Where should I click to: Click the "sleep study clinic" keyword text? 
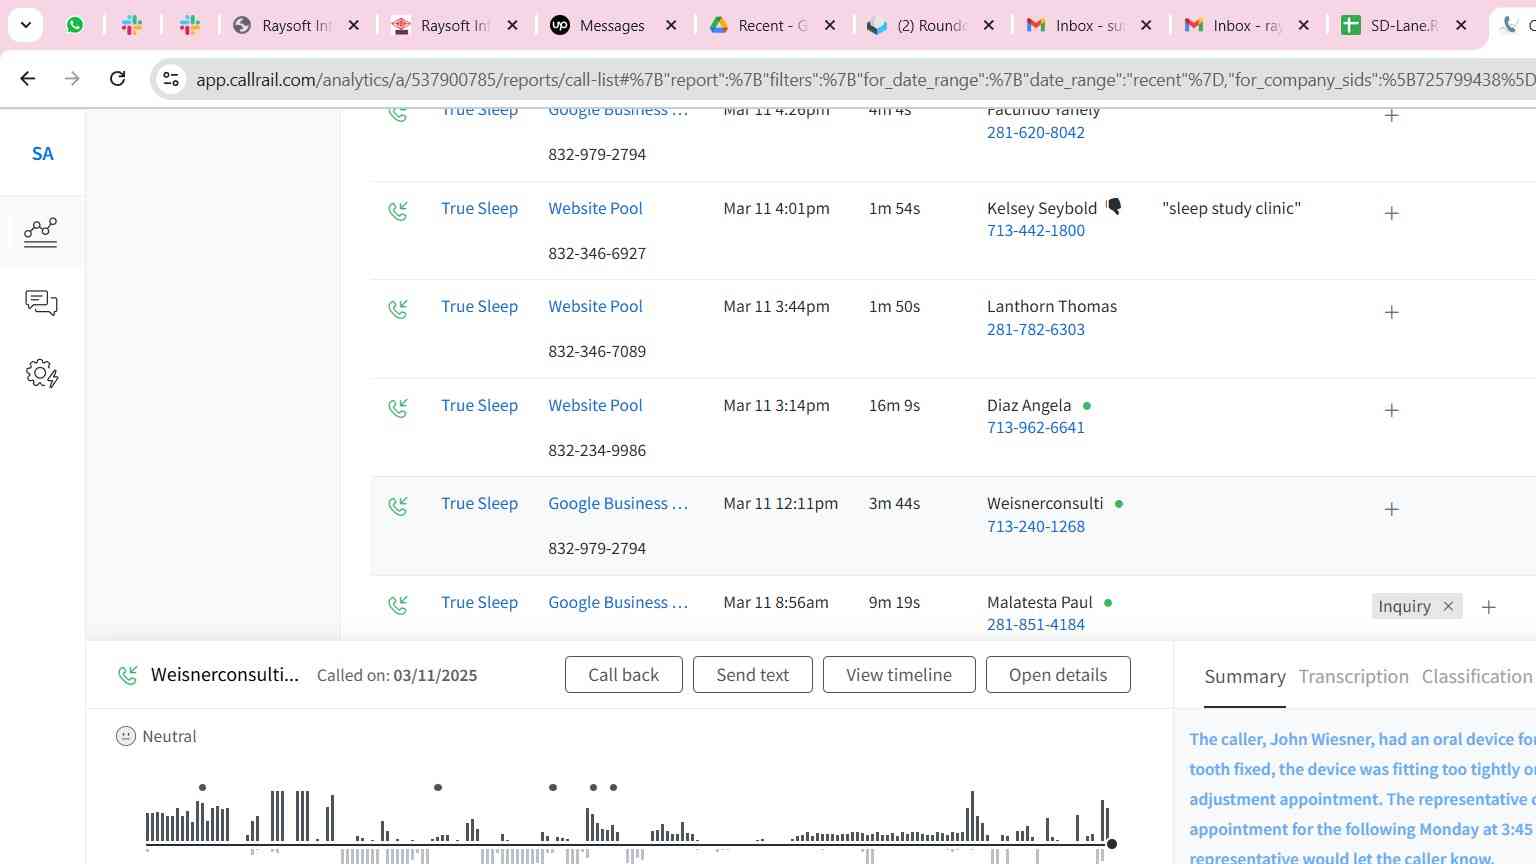click(1231, 208)
